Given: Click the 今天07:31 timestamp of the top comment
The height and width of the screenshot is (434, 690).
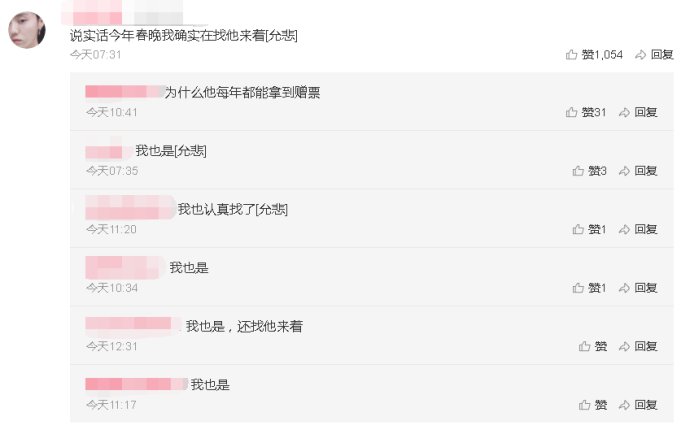Looking at the screenshot, I should (95, 55).
